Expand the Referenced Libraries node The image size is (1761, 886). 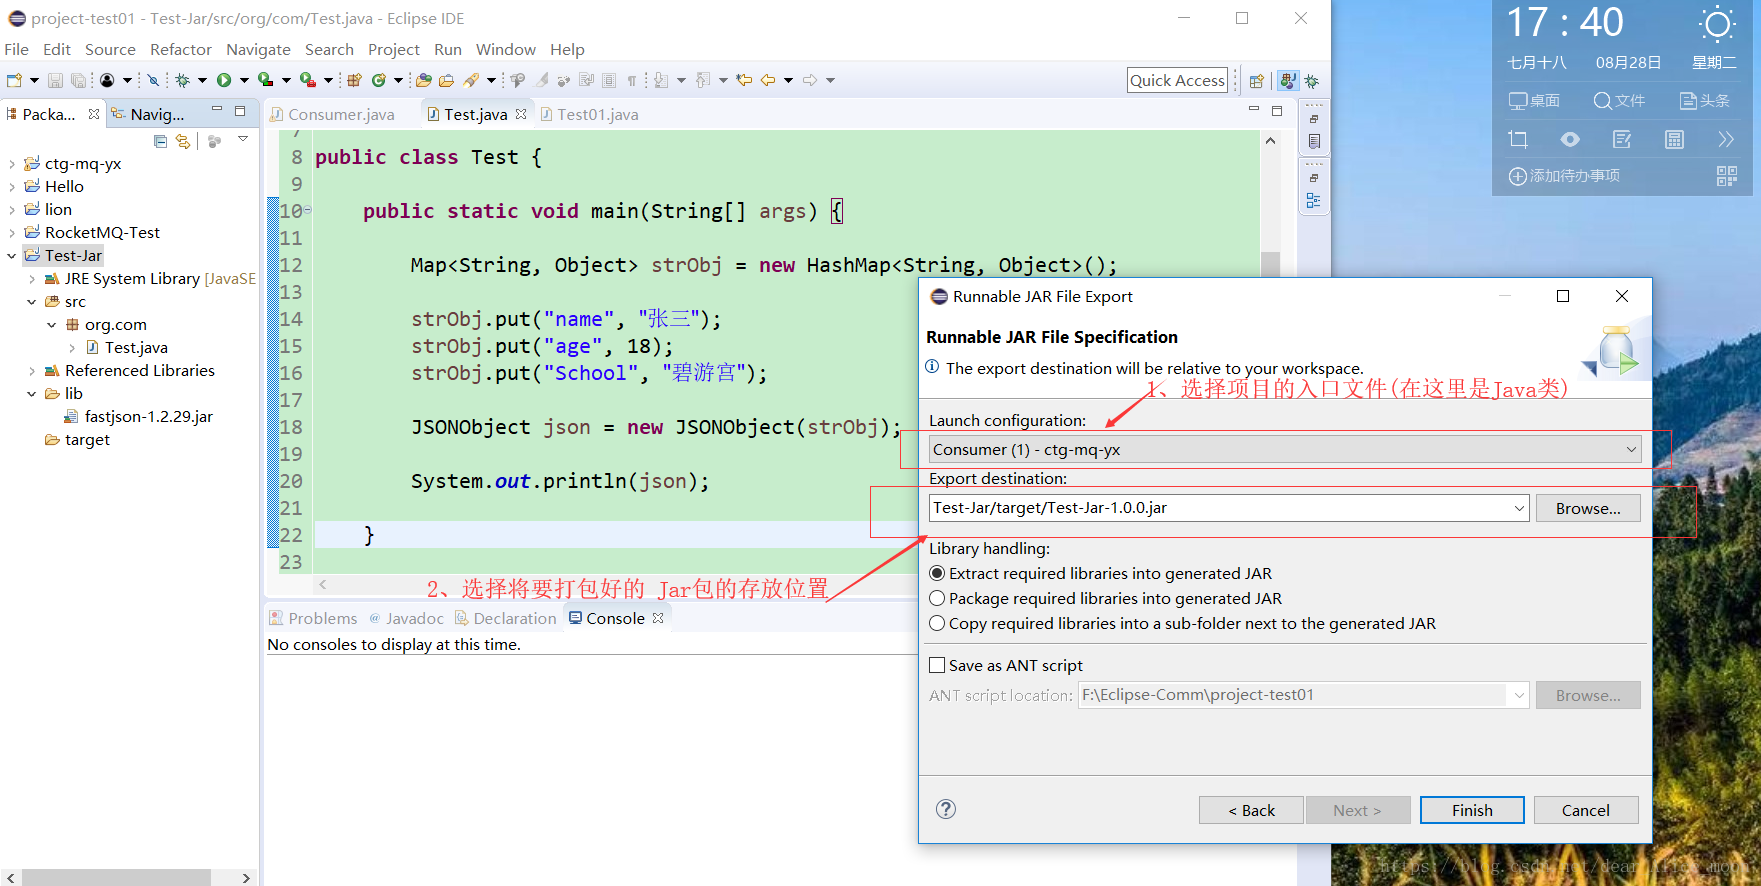[x=31, y=371]
